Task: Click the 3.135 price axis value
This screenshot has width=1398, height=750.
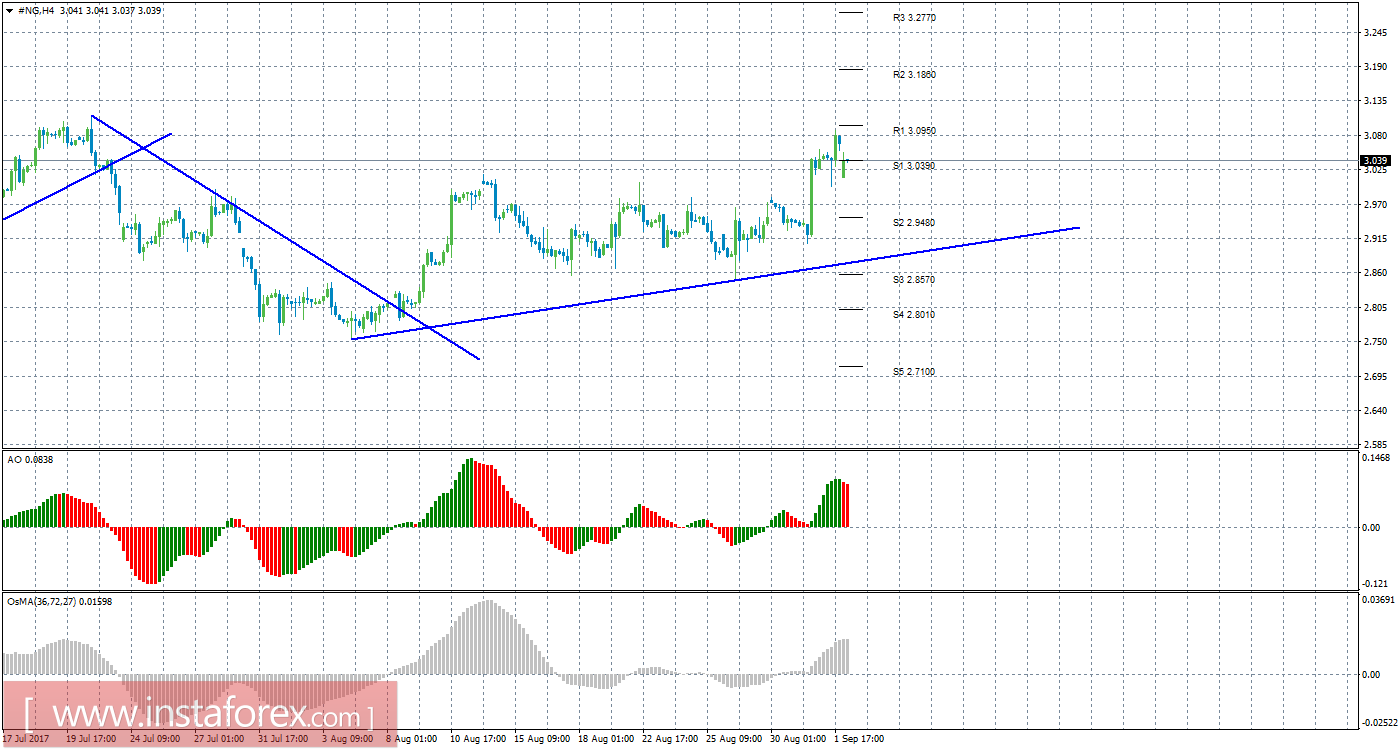Action: point(1374,101)
